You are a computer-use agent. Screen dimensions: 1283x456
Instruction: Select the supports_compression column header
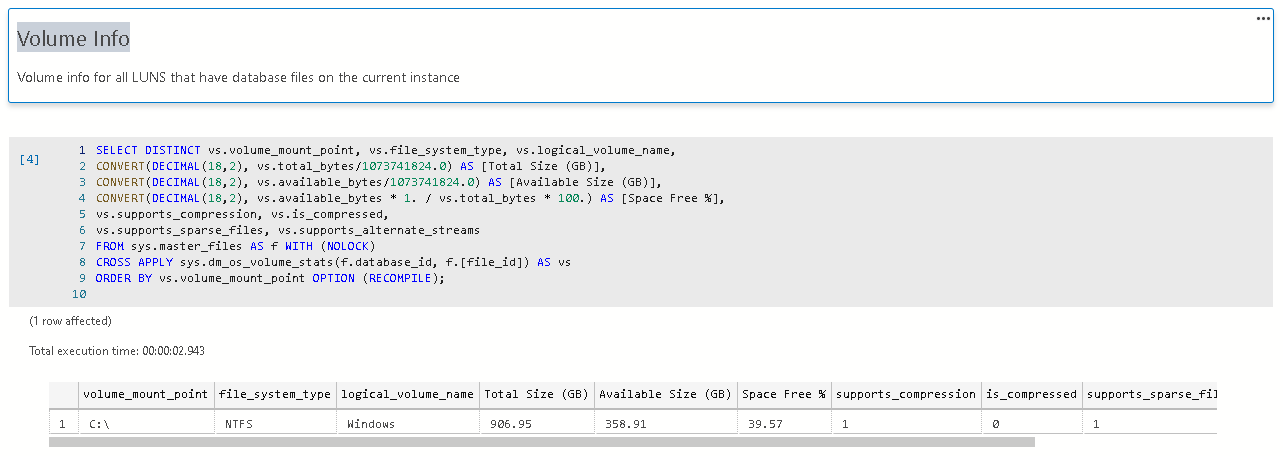tap(905, 394)
